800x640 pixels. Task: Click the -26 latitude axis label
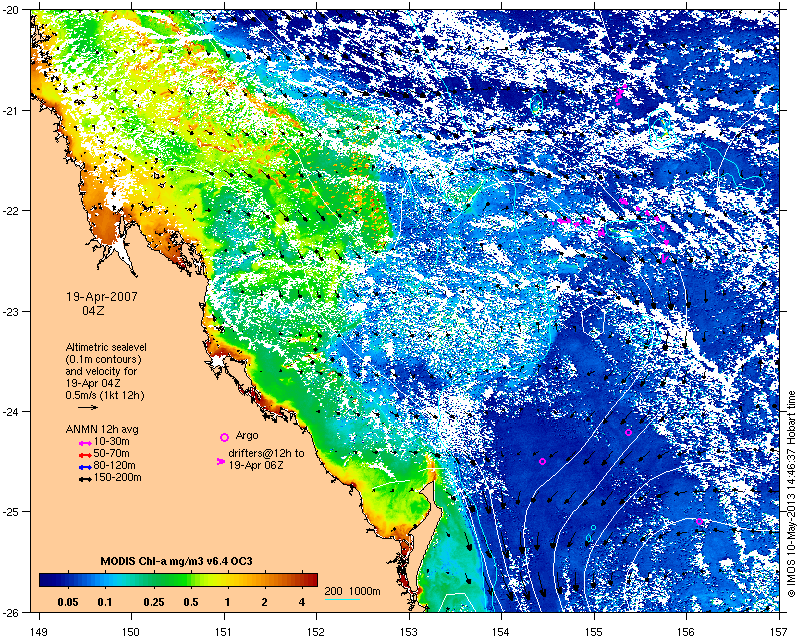pyautogui.click(x=13, y=612)
